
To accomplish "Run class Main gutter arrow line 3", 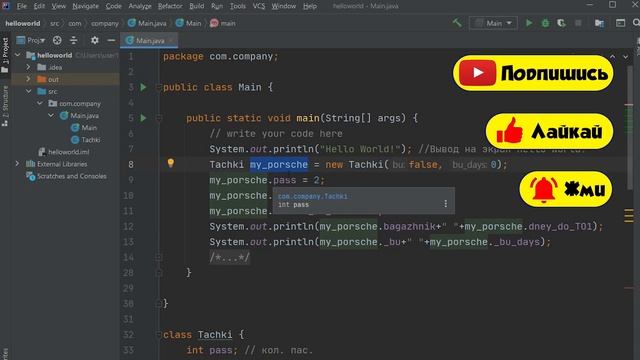I will [x=143, y=87].
